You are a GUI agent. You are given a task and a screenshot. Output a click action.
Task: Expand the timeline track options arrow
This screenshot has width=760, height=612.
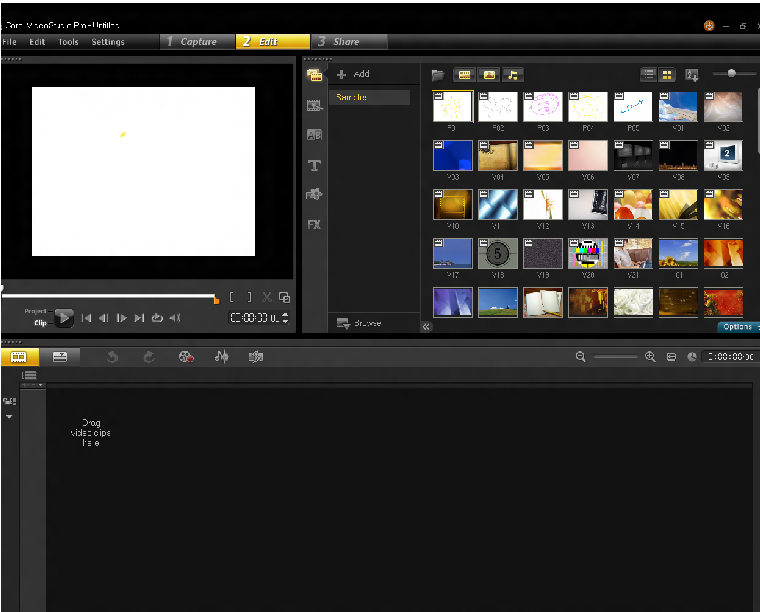tap(9, 417)
